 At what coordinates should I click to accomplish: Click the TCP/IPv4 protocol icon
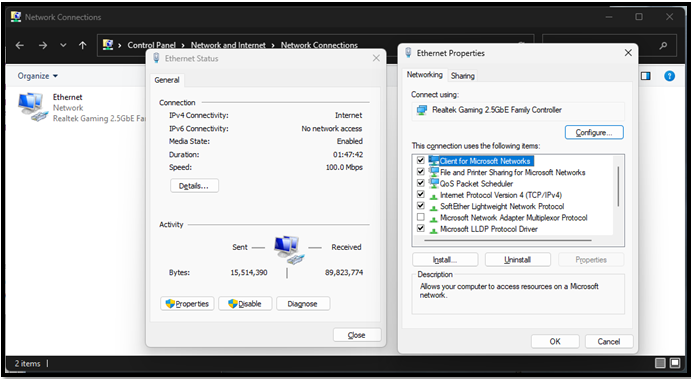click(x=434, y=196)
